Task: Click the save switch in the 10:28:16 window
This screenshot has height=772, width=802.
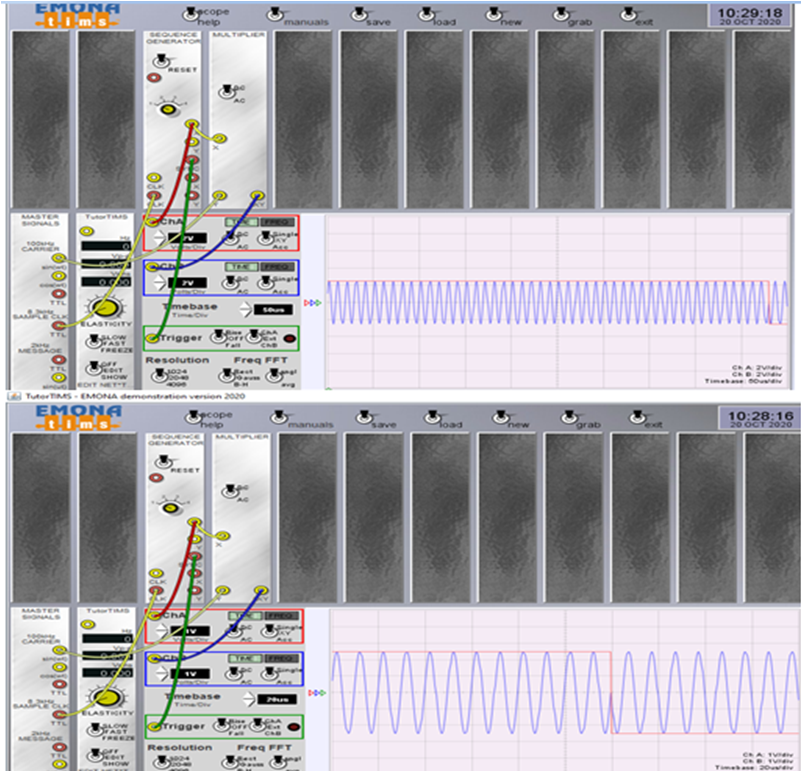Action: [364, 417]
